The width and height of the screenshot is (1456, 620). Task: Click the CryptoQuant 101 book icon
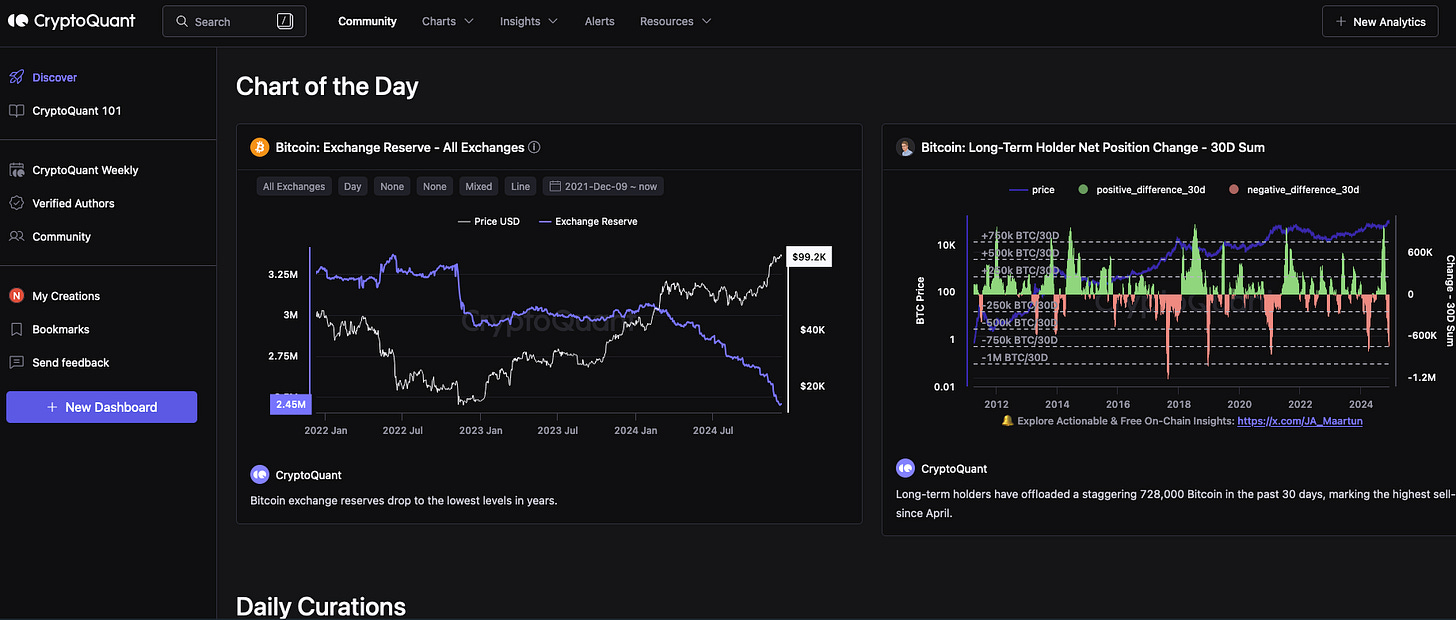pyautogui.click(x=16, y=111)
